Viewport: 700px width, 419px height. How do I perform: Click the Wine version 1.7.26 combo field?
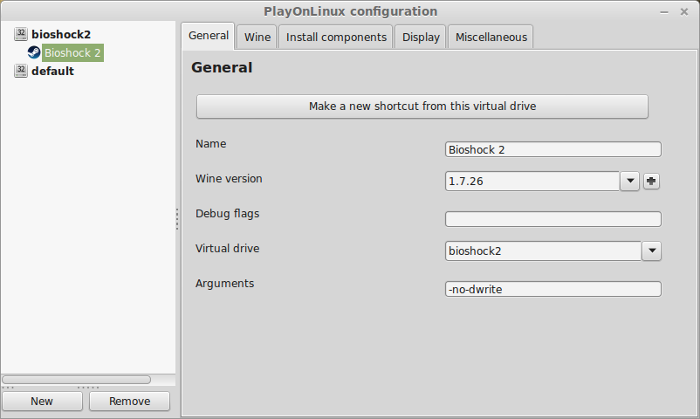(532, 181)
